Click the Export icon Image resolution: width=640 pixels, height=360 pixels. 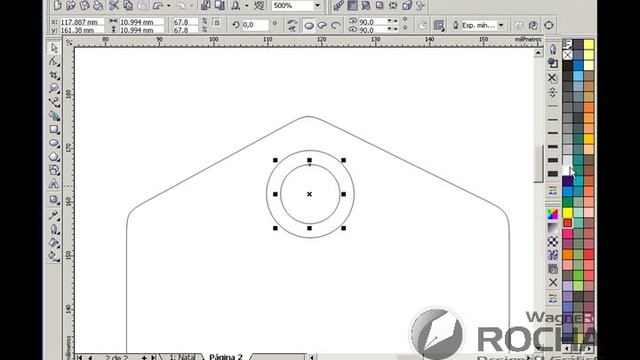point(220,6)
